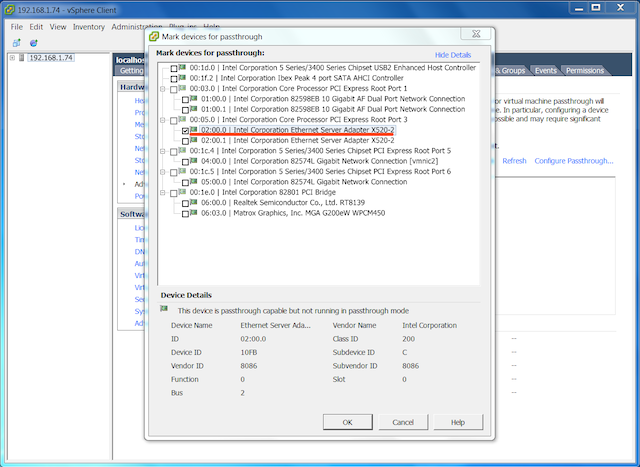Select the 02:00.1 Ethernet Server Adapter X520-2 row

[x=298, y=140]
